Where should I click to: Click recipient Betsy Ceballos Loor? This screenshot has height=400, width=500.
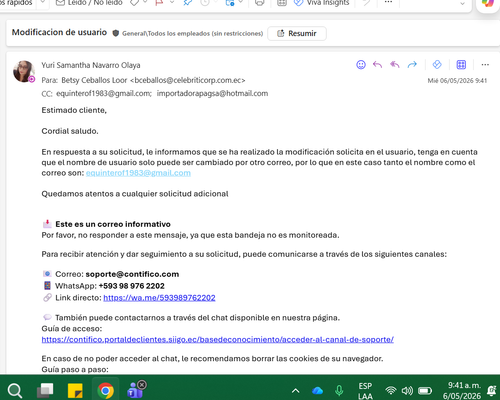(153, 80)
